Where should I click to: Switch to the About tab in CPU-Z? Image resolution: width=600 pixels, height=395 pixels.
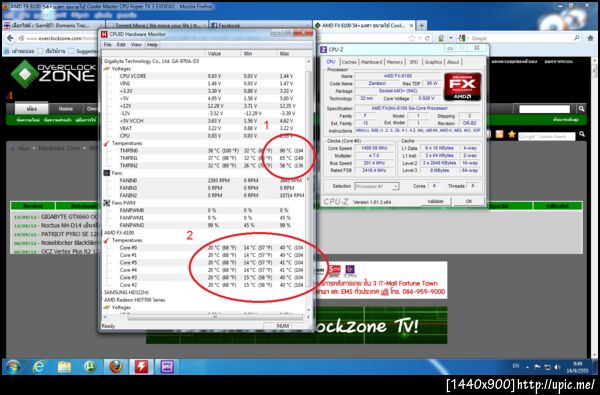coord(453,62)
